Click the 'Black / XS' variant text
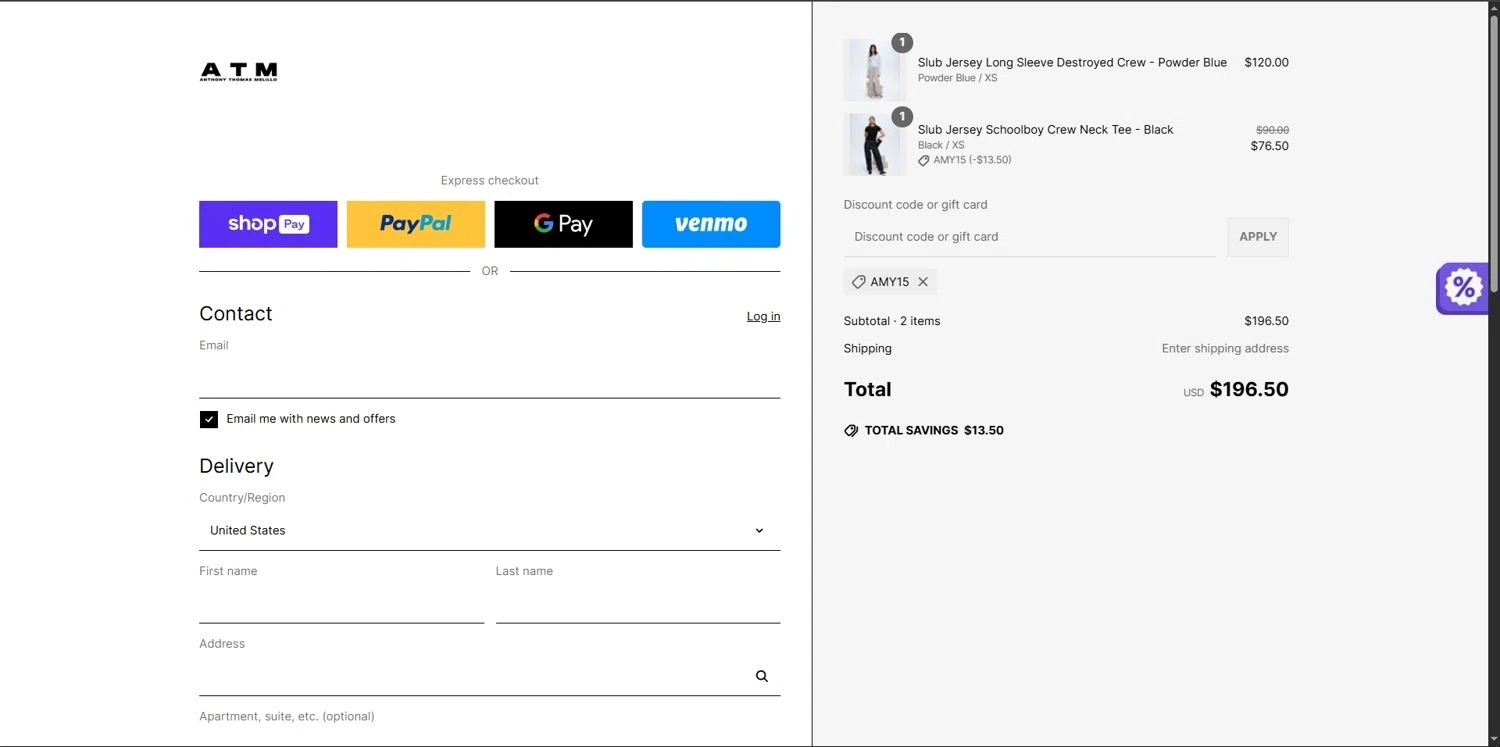Screen dimensions: 1500x747 pos(941,145)
